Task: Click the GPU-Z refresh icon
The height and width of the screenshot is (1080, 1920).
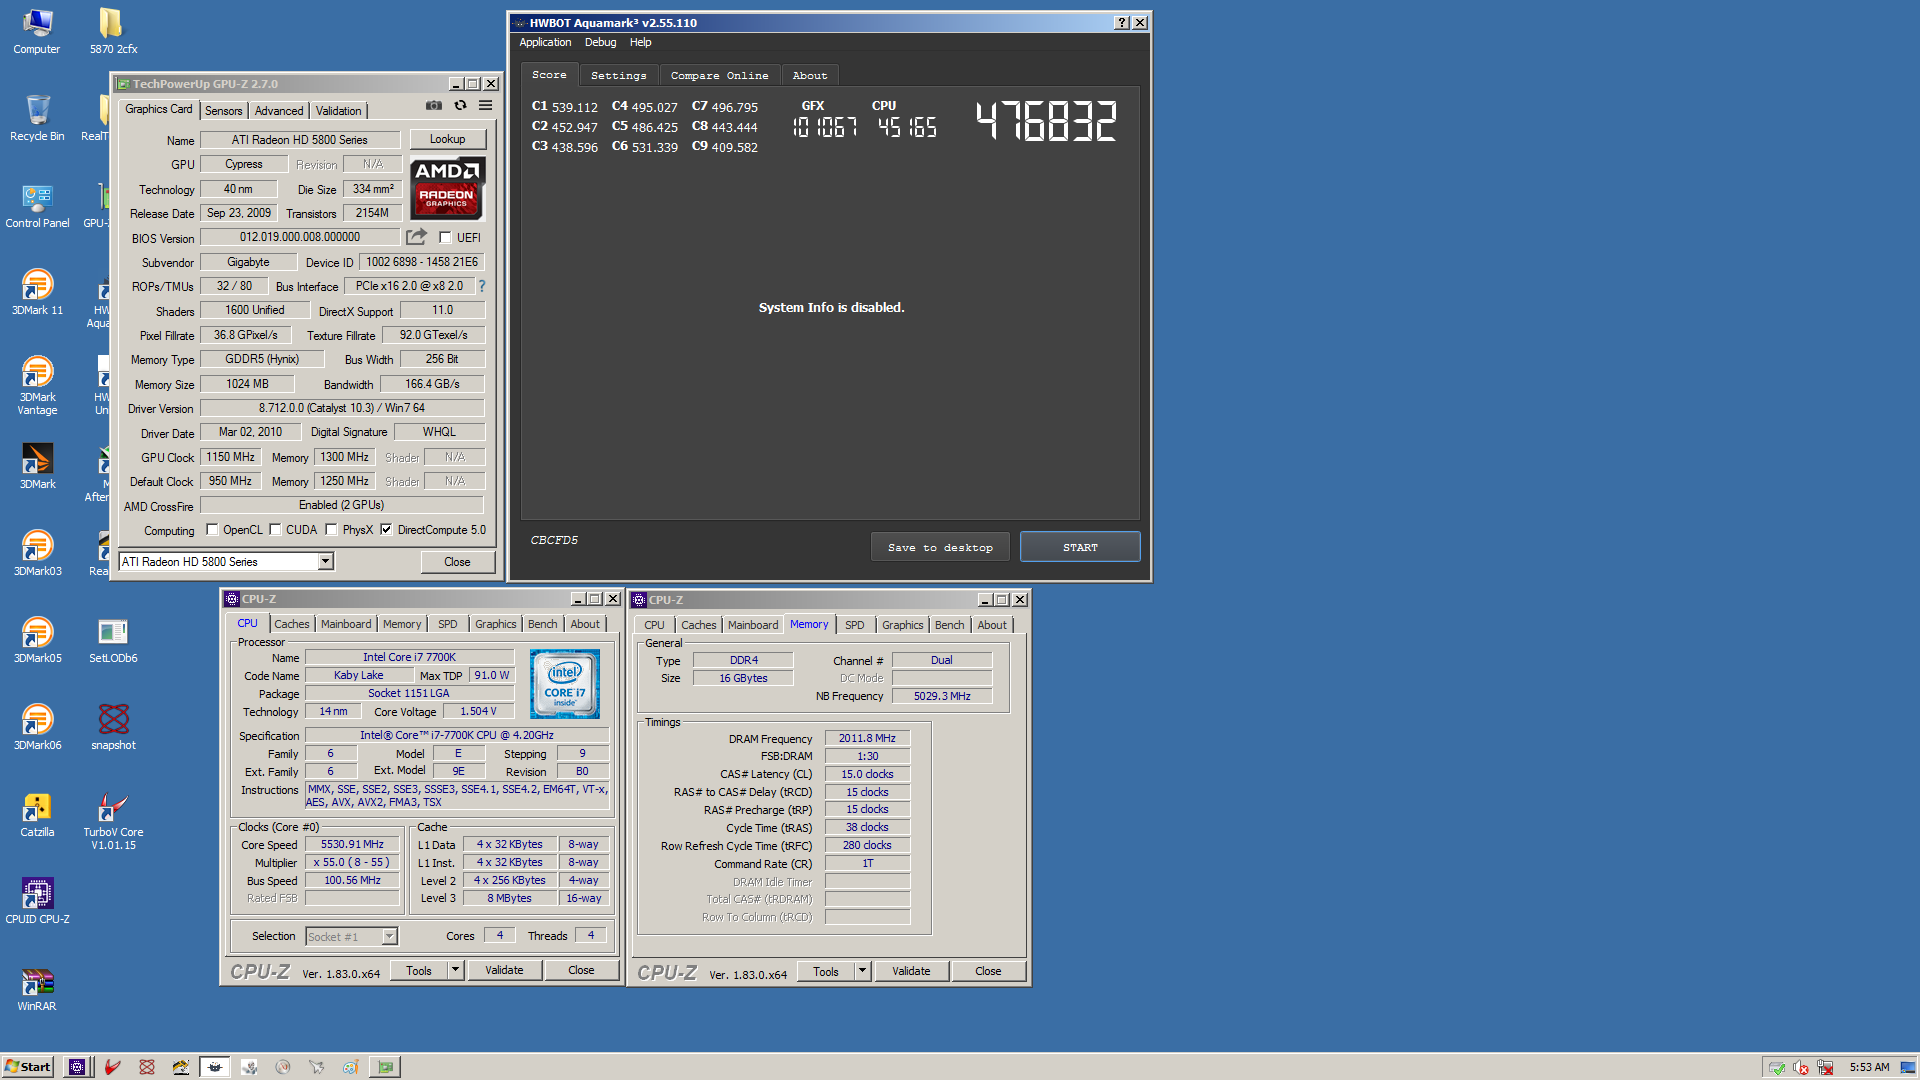Action: tap(460, 105)
